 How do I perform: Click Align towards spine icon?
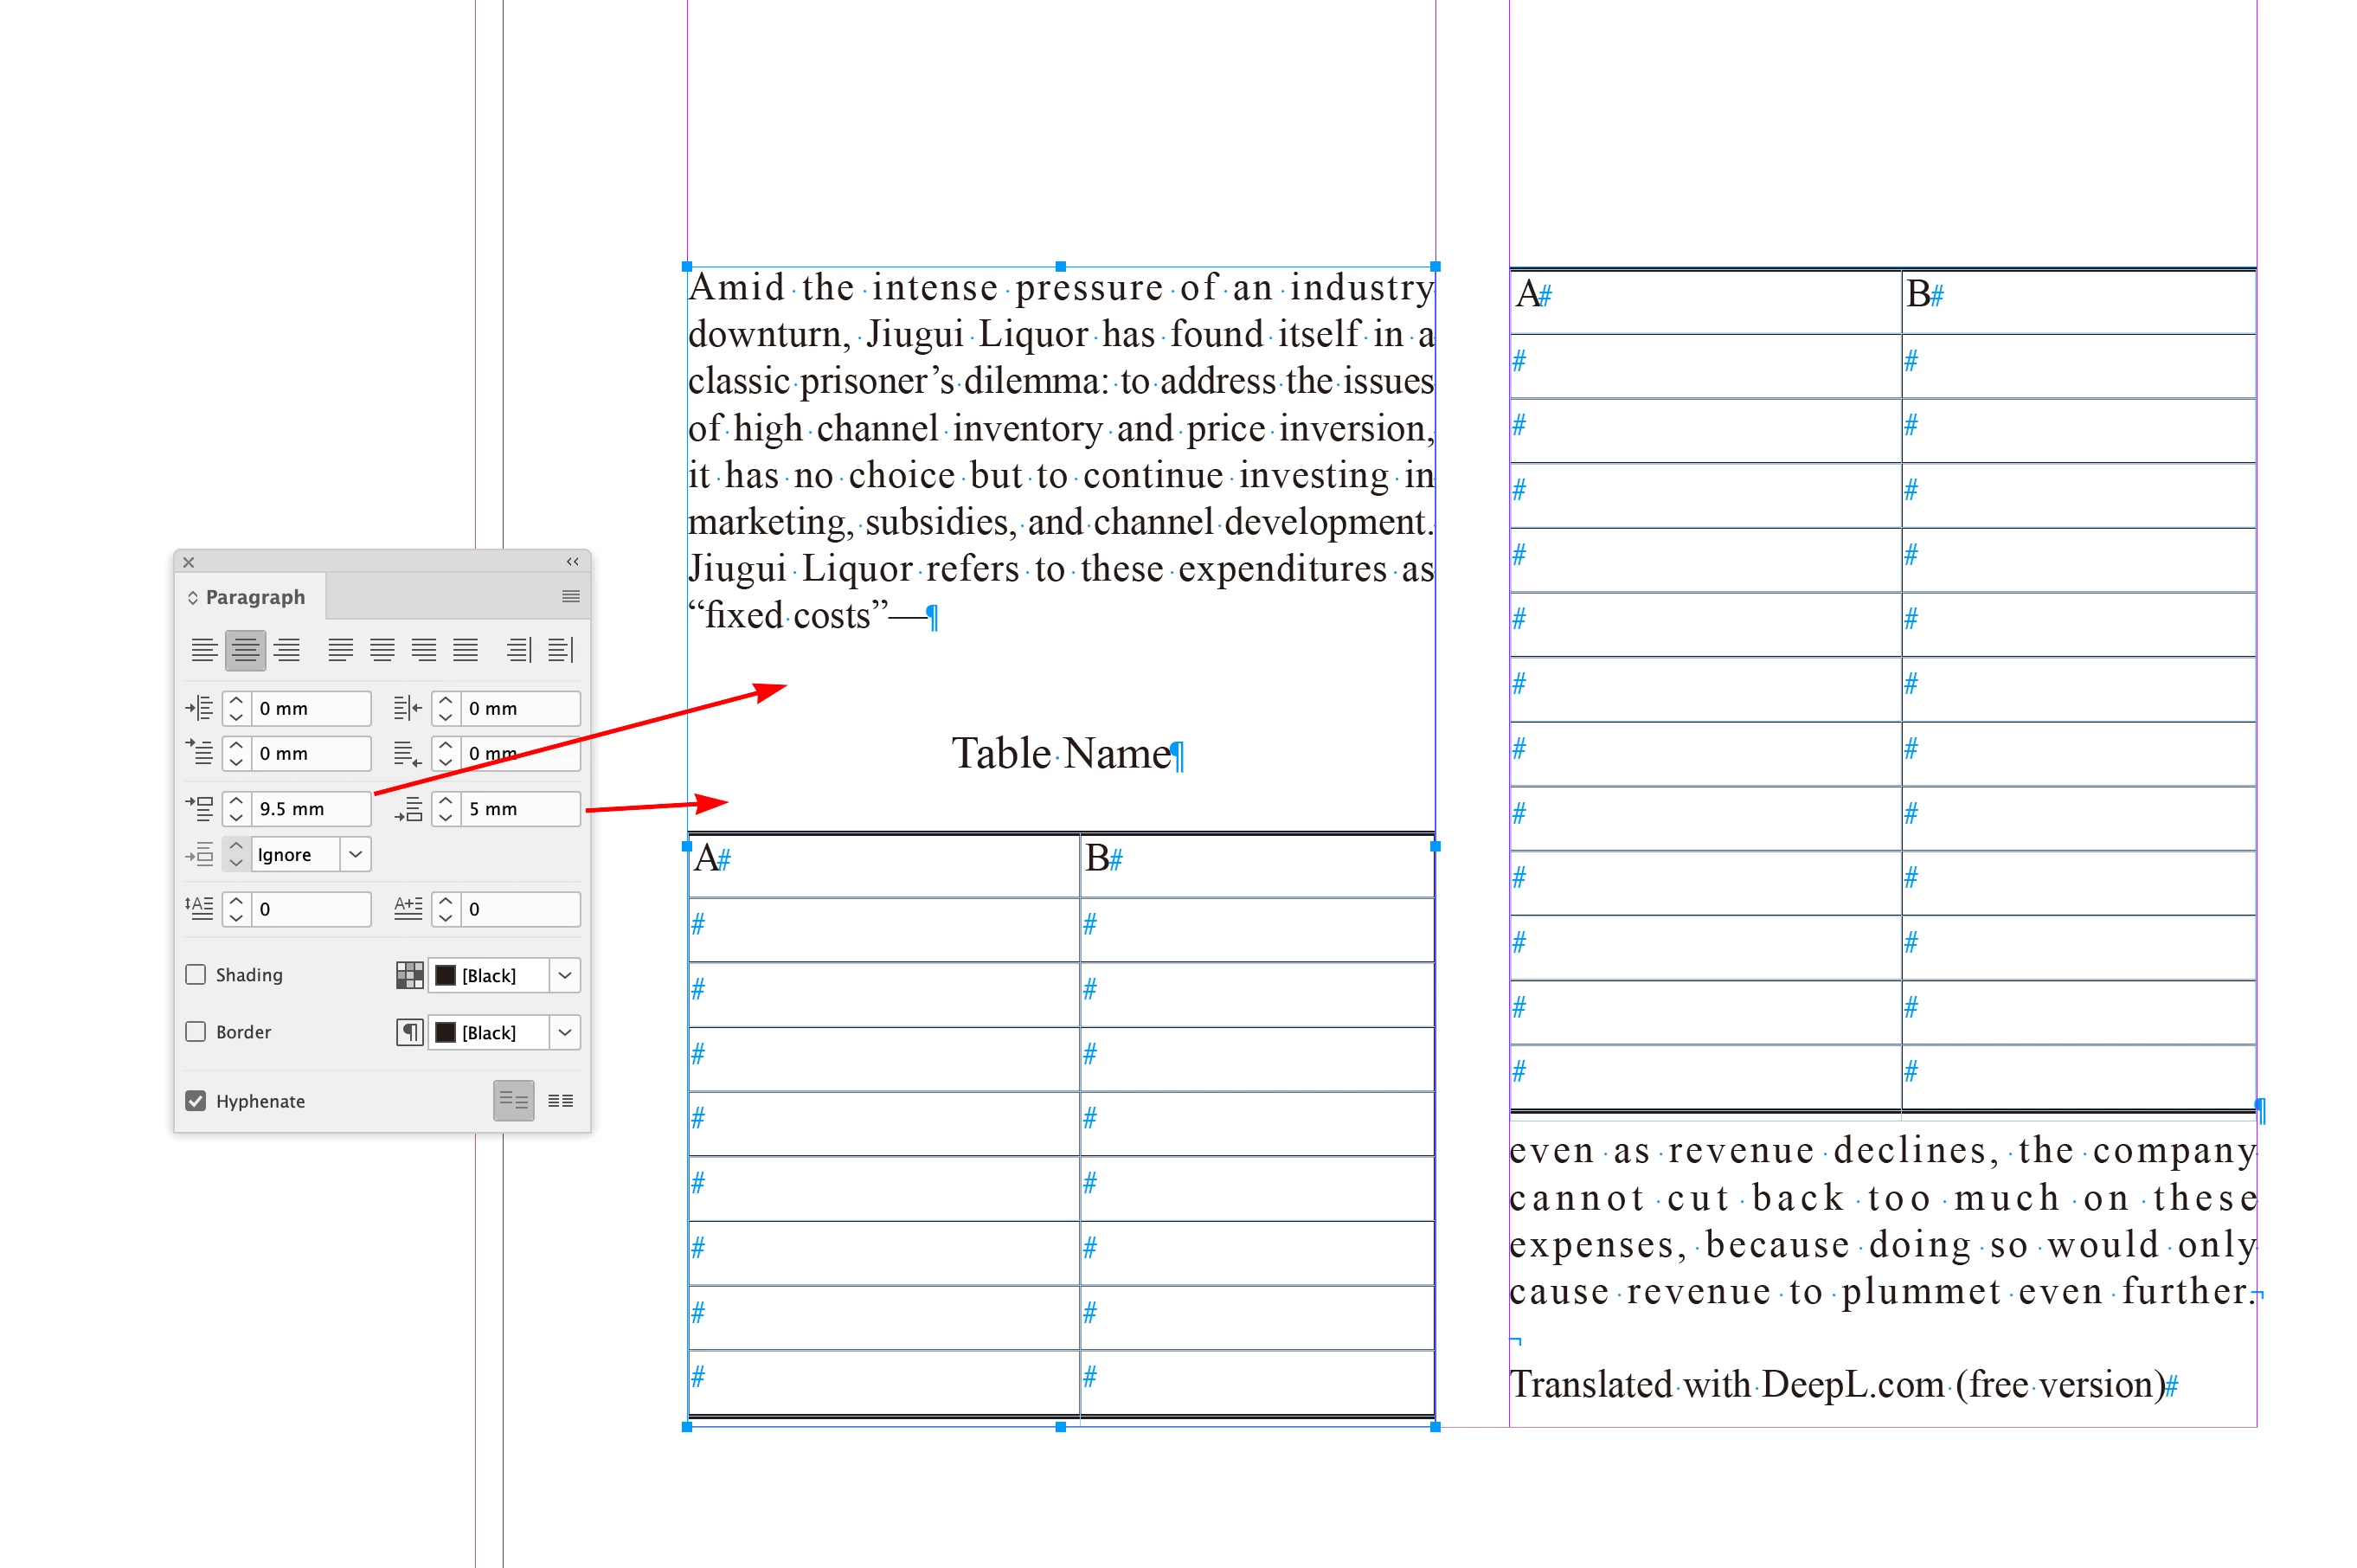(x=519, y=650)
